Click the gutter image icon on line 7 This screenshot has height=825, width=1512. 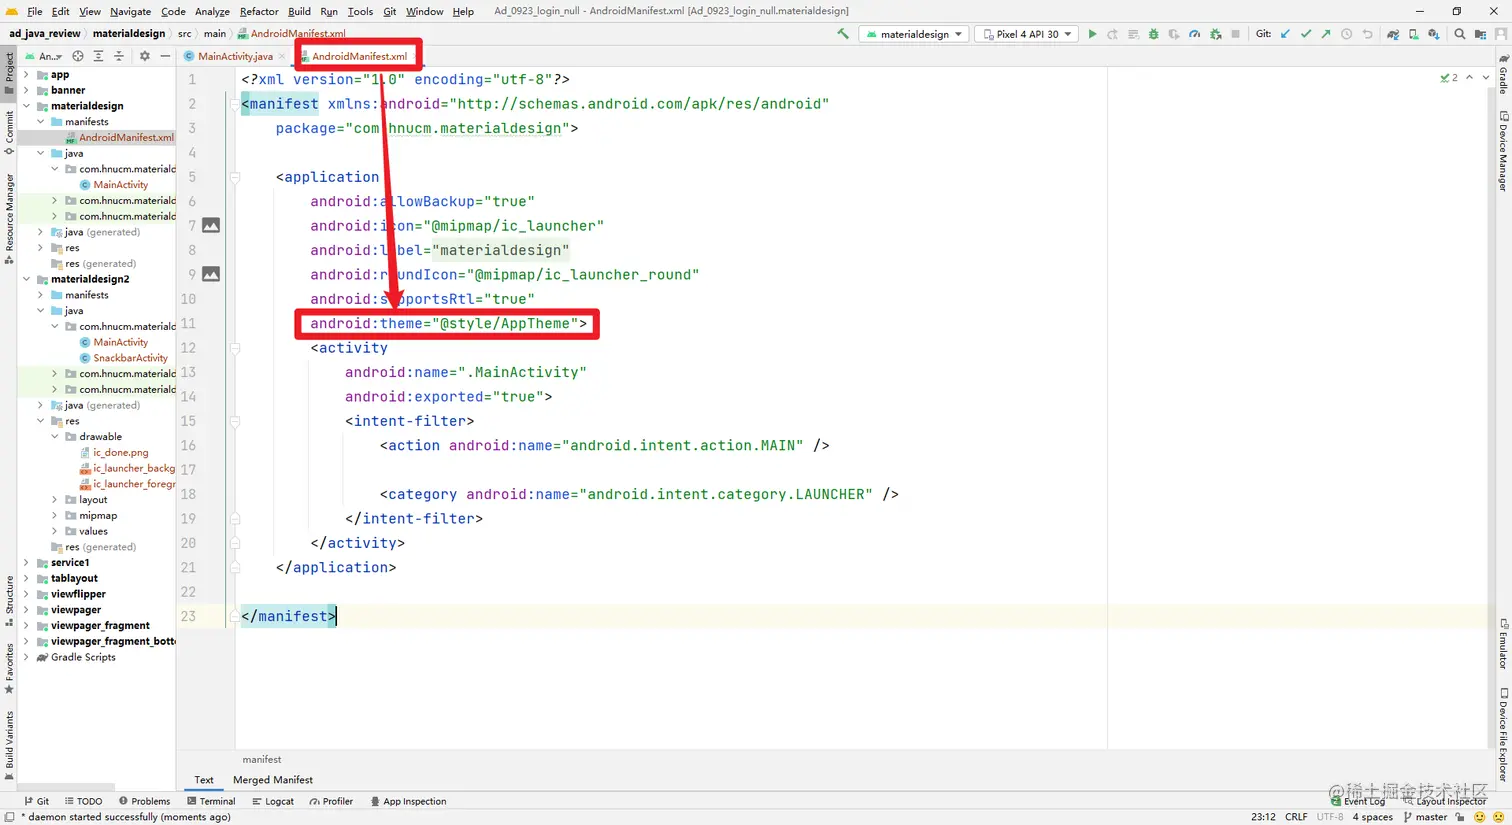[211, 225]
